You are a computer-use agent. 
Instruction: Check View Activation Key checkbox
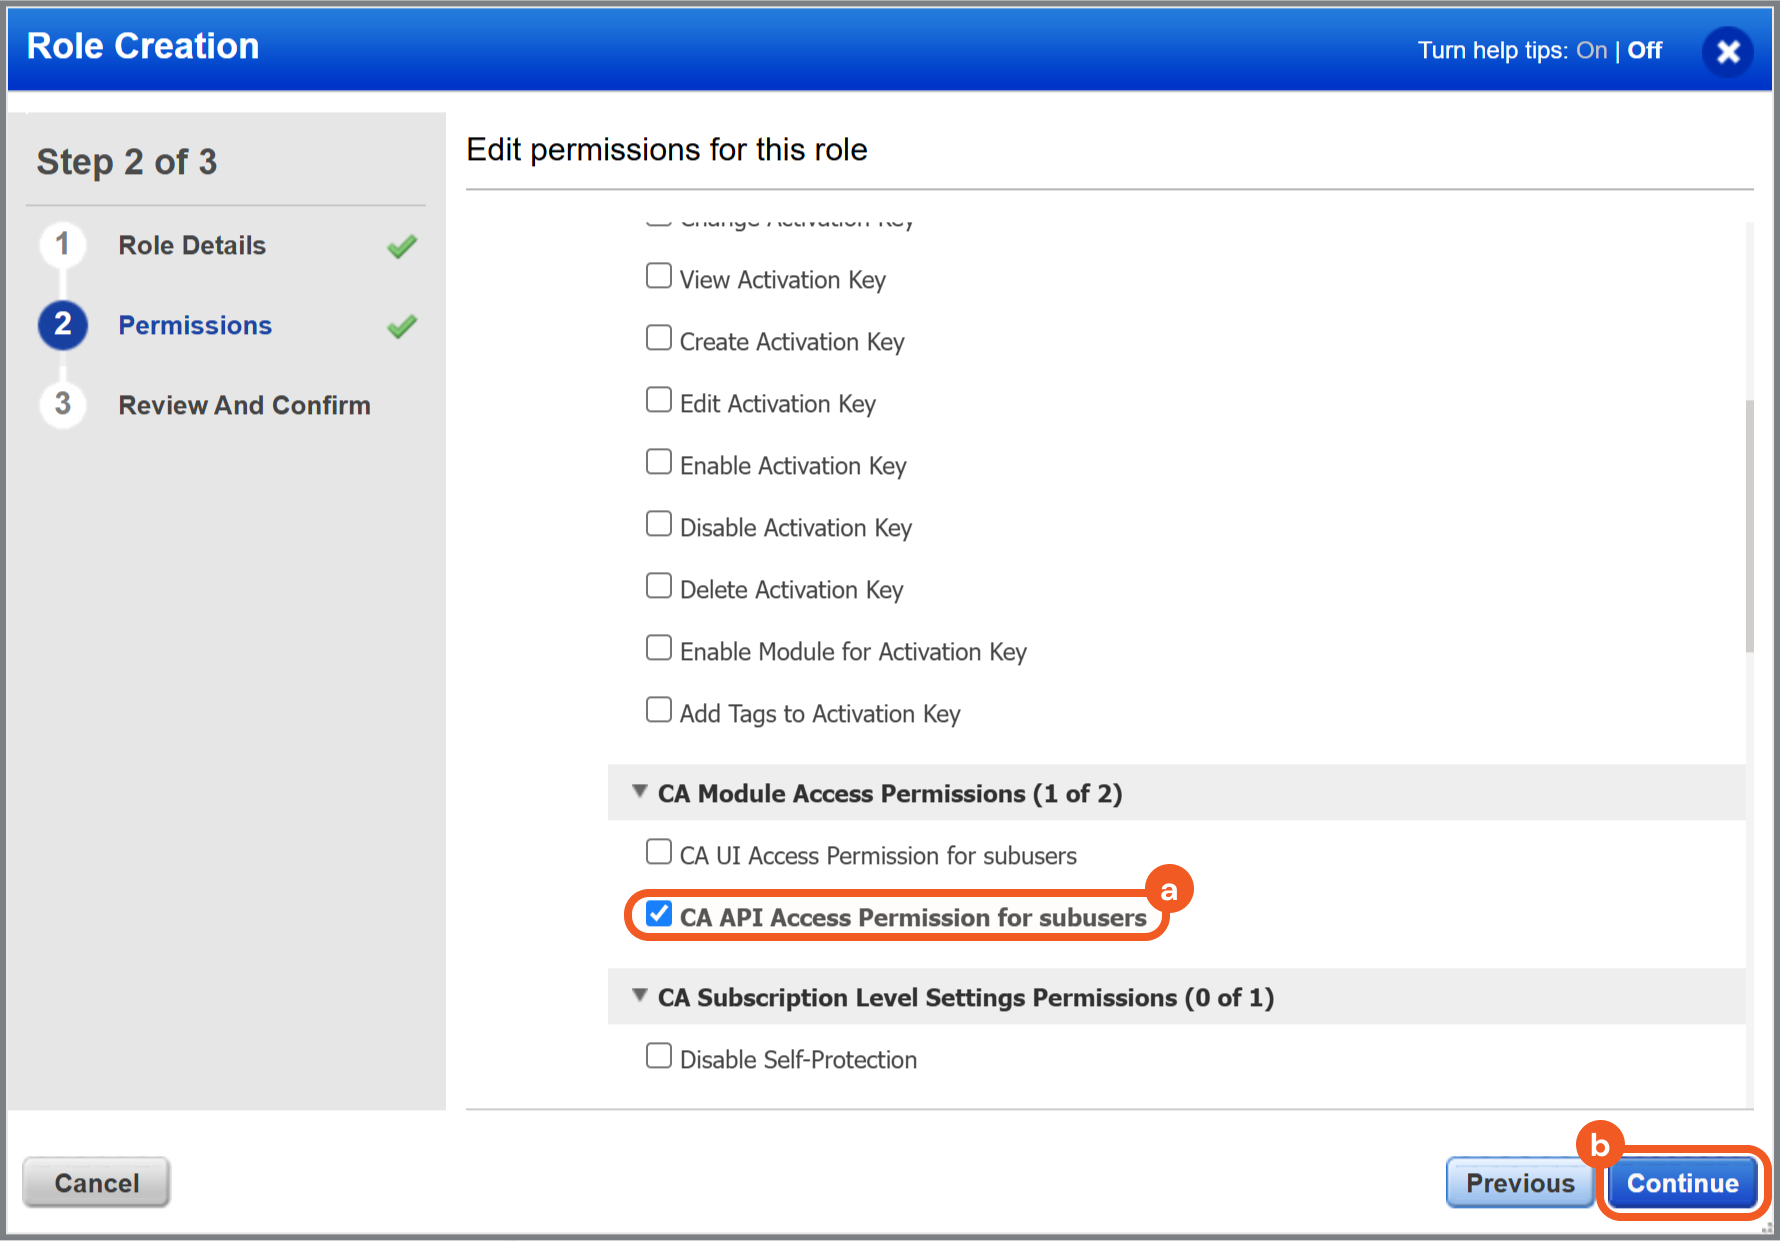pyautogui.click(x=659, y=276)
